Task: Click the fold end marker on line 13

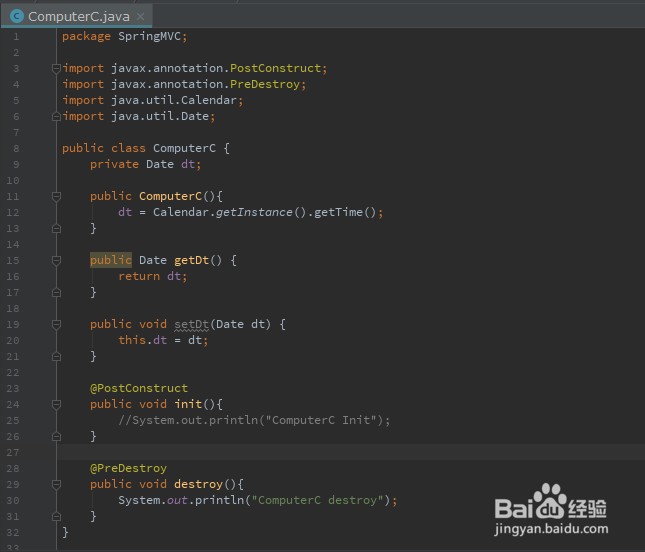Action: click(57, 229)
